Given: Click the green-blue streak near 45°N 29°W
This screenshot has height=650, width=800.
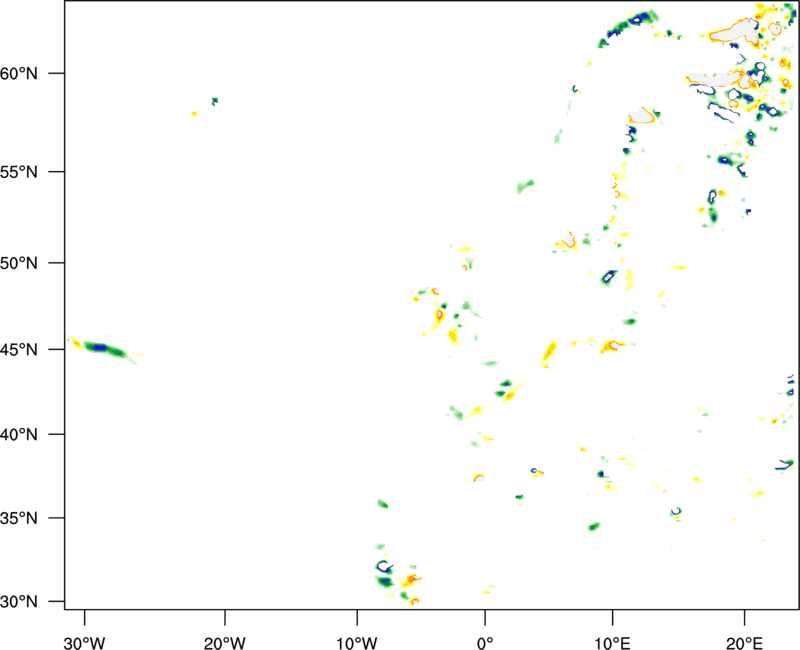Looking at the screenshot, I should coord(105,349).
